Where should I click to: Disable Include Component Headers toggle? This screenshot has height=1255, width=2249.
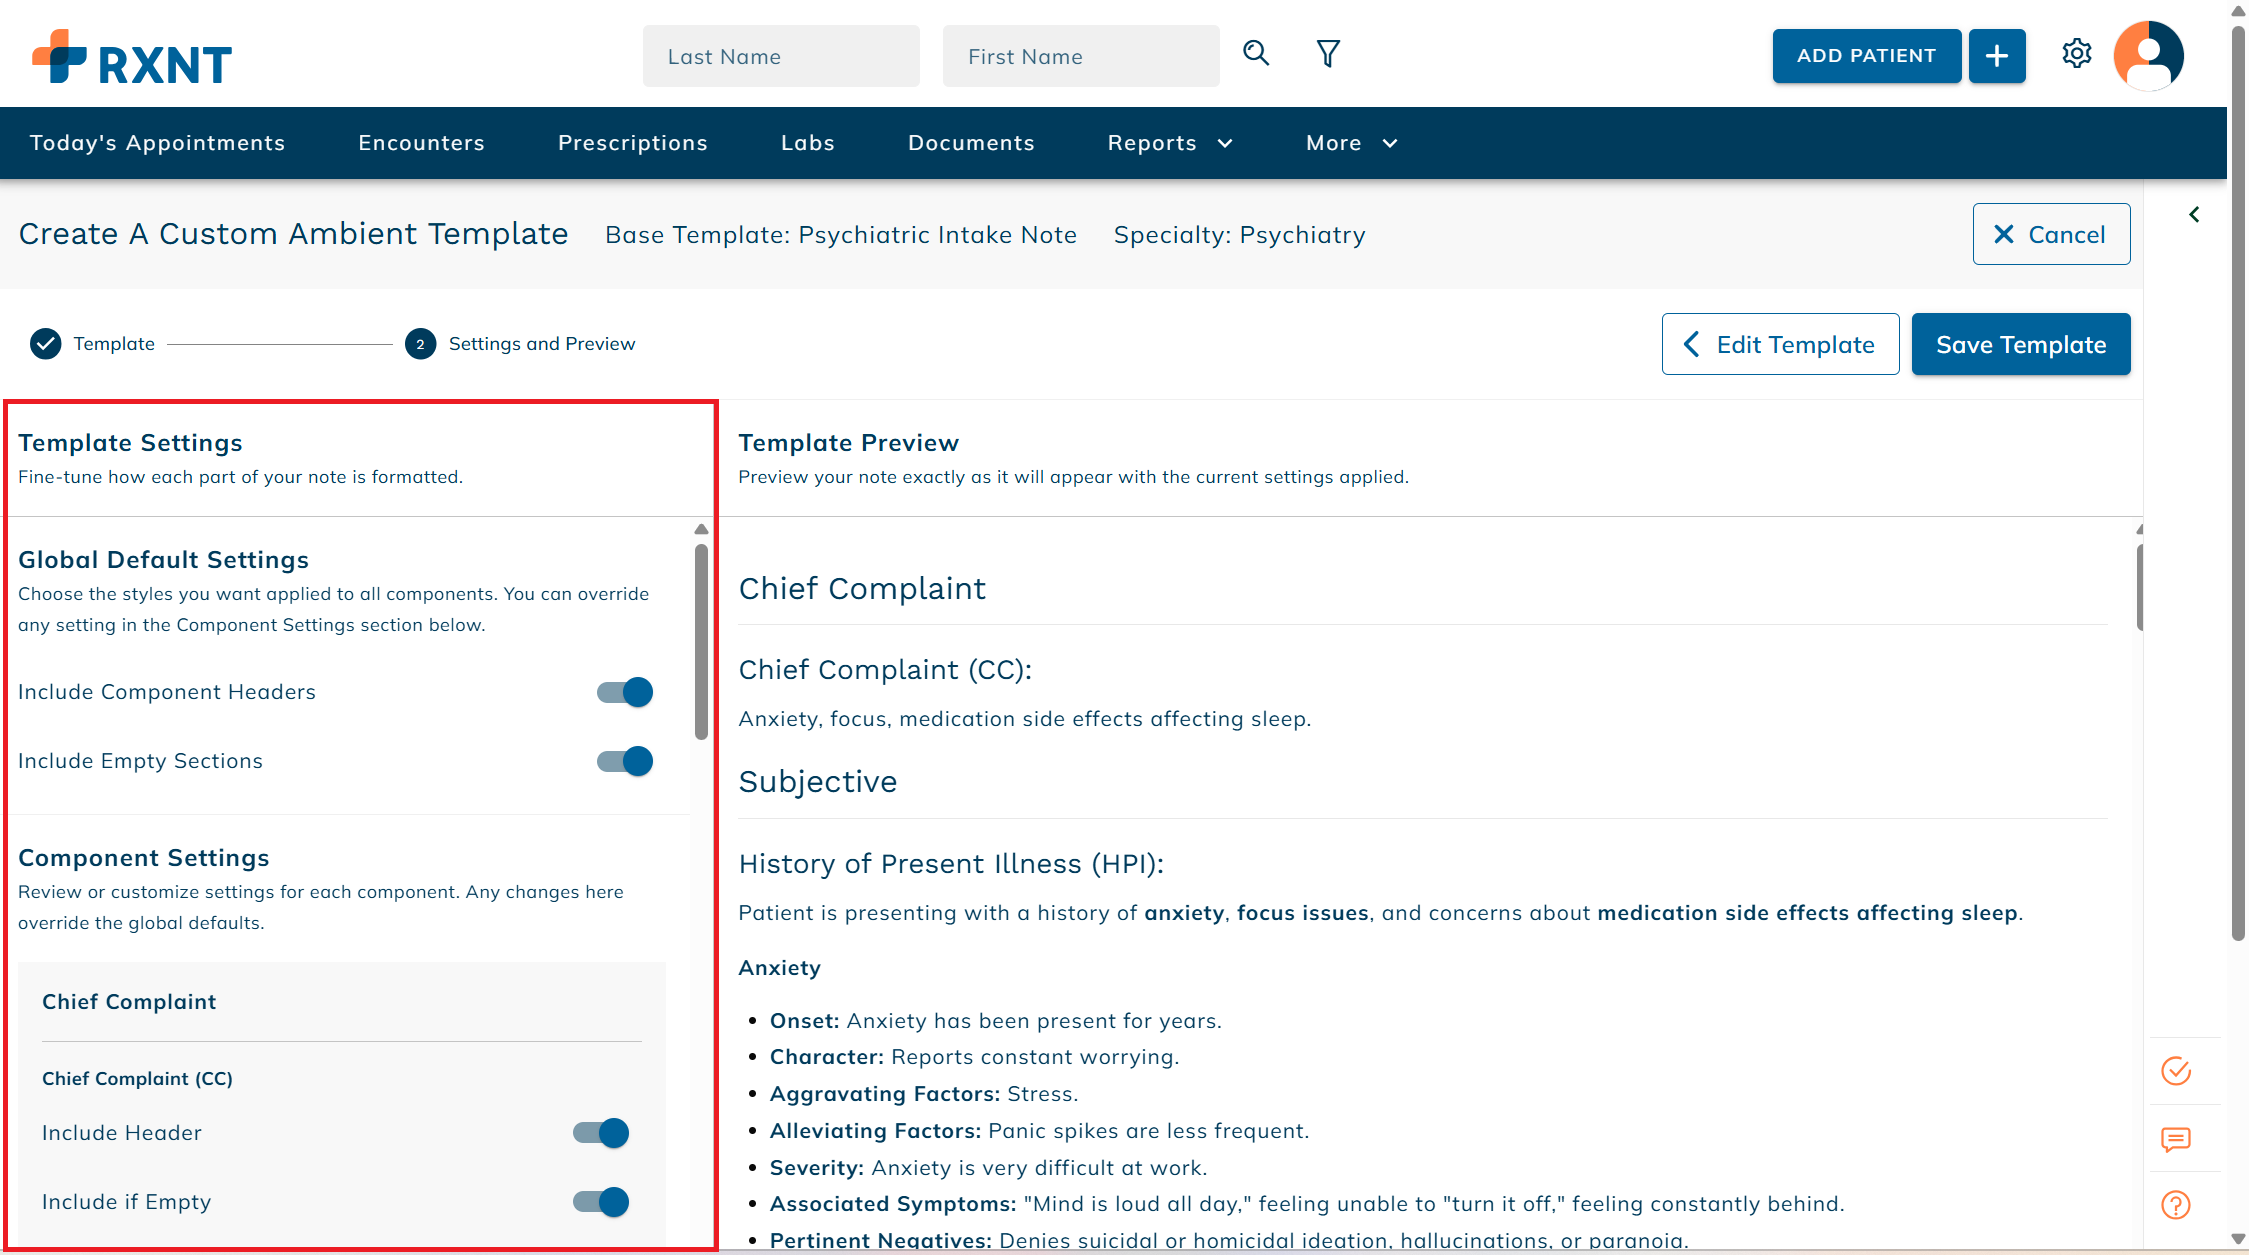pos(625,692)
